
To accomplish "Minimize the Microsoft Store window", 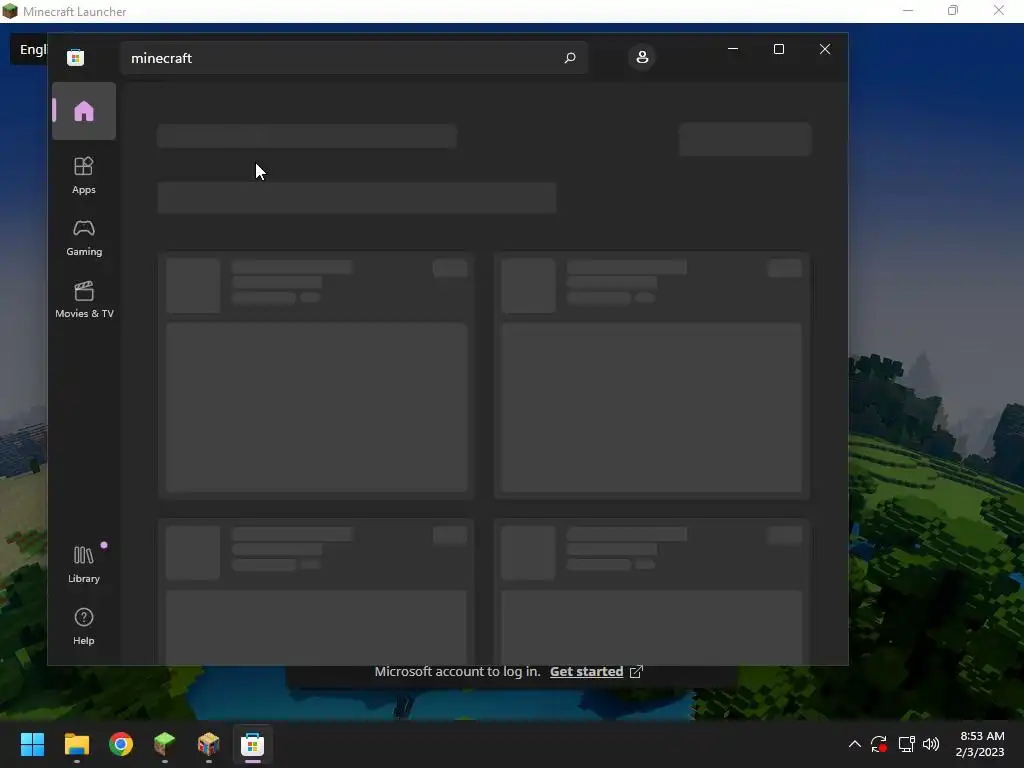I will pos(733,49).
